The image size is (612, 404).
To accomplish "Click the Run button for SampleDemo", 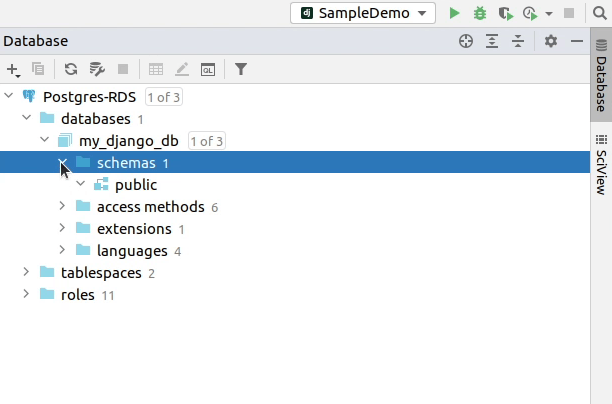I will coord(455,13).
